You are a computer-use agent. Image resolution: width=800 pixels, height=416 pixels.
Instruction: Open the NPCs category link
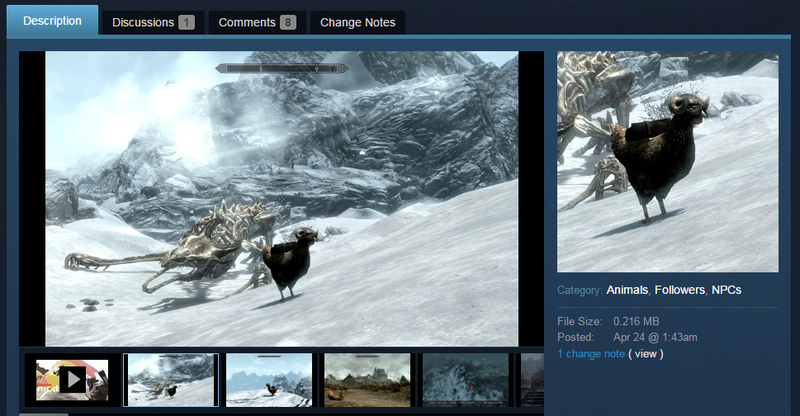[x=727, y=290]
